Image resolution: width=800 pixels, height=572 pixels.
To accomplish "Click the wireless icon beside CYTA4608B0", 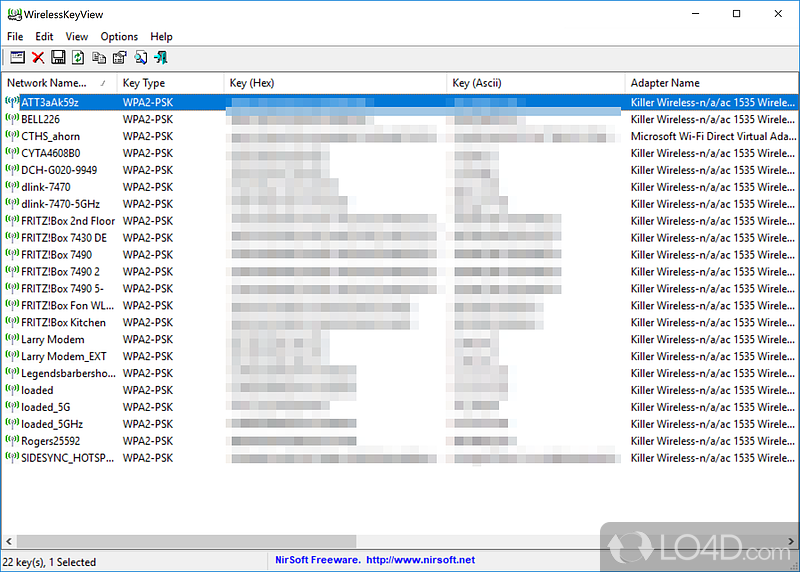I will [x=12, y=152].
